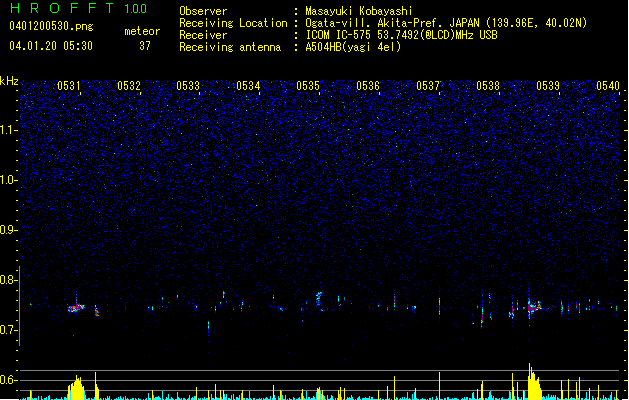Click the kHz axis unit label
Viewport: 629px width, 400px height.
point(9,81)
